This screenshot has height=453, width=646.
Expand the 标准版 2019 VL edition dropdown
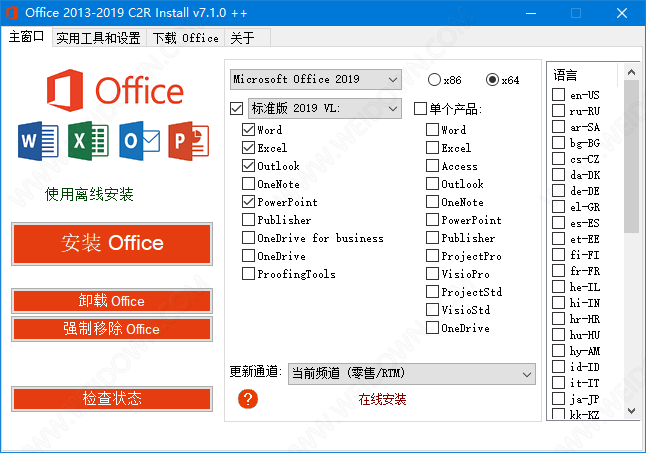tap(325, 108)
